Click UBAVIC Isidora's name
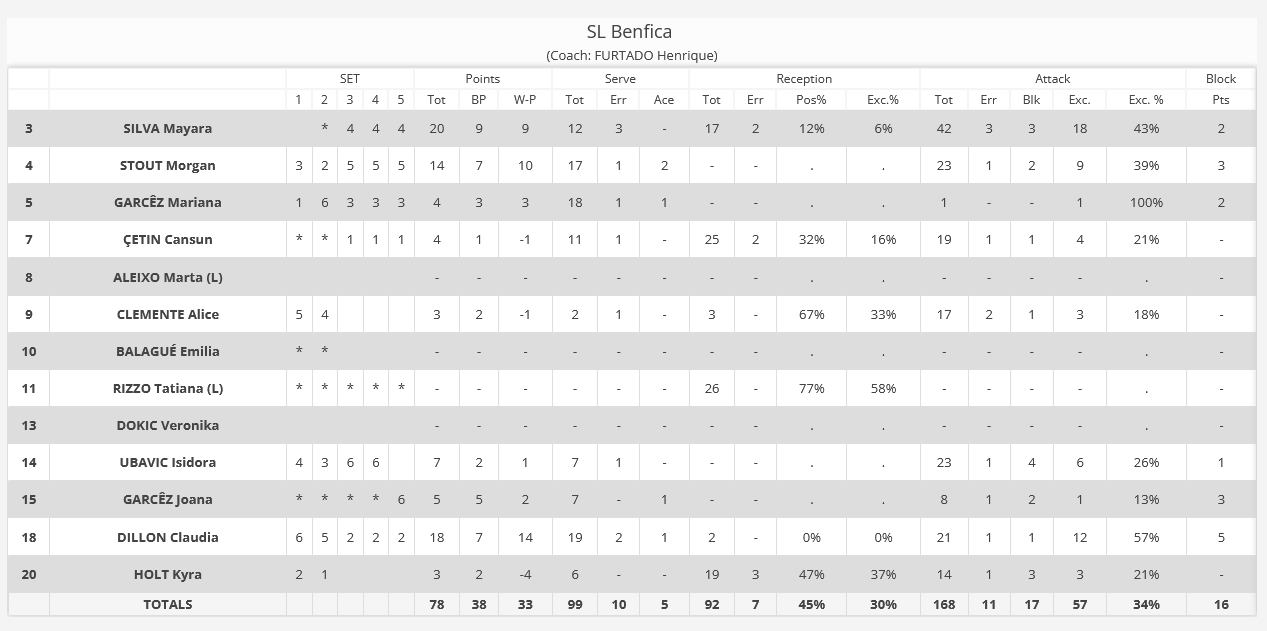 pos(167,462)
